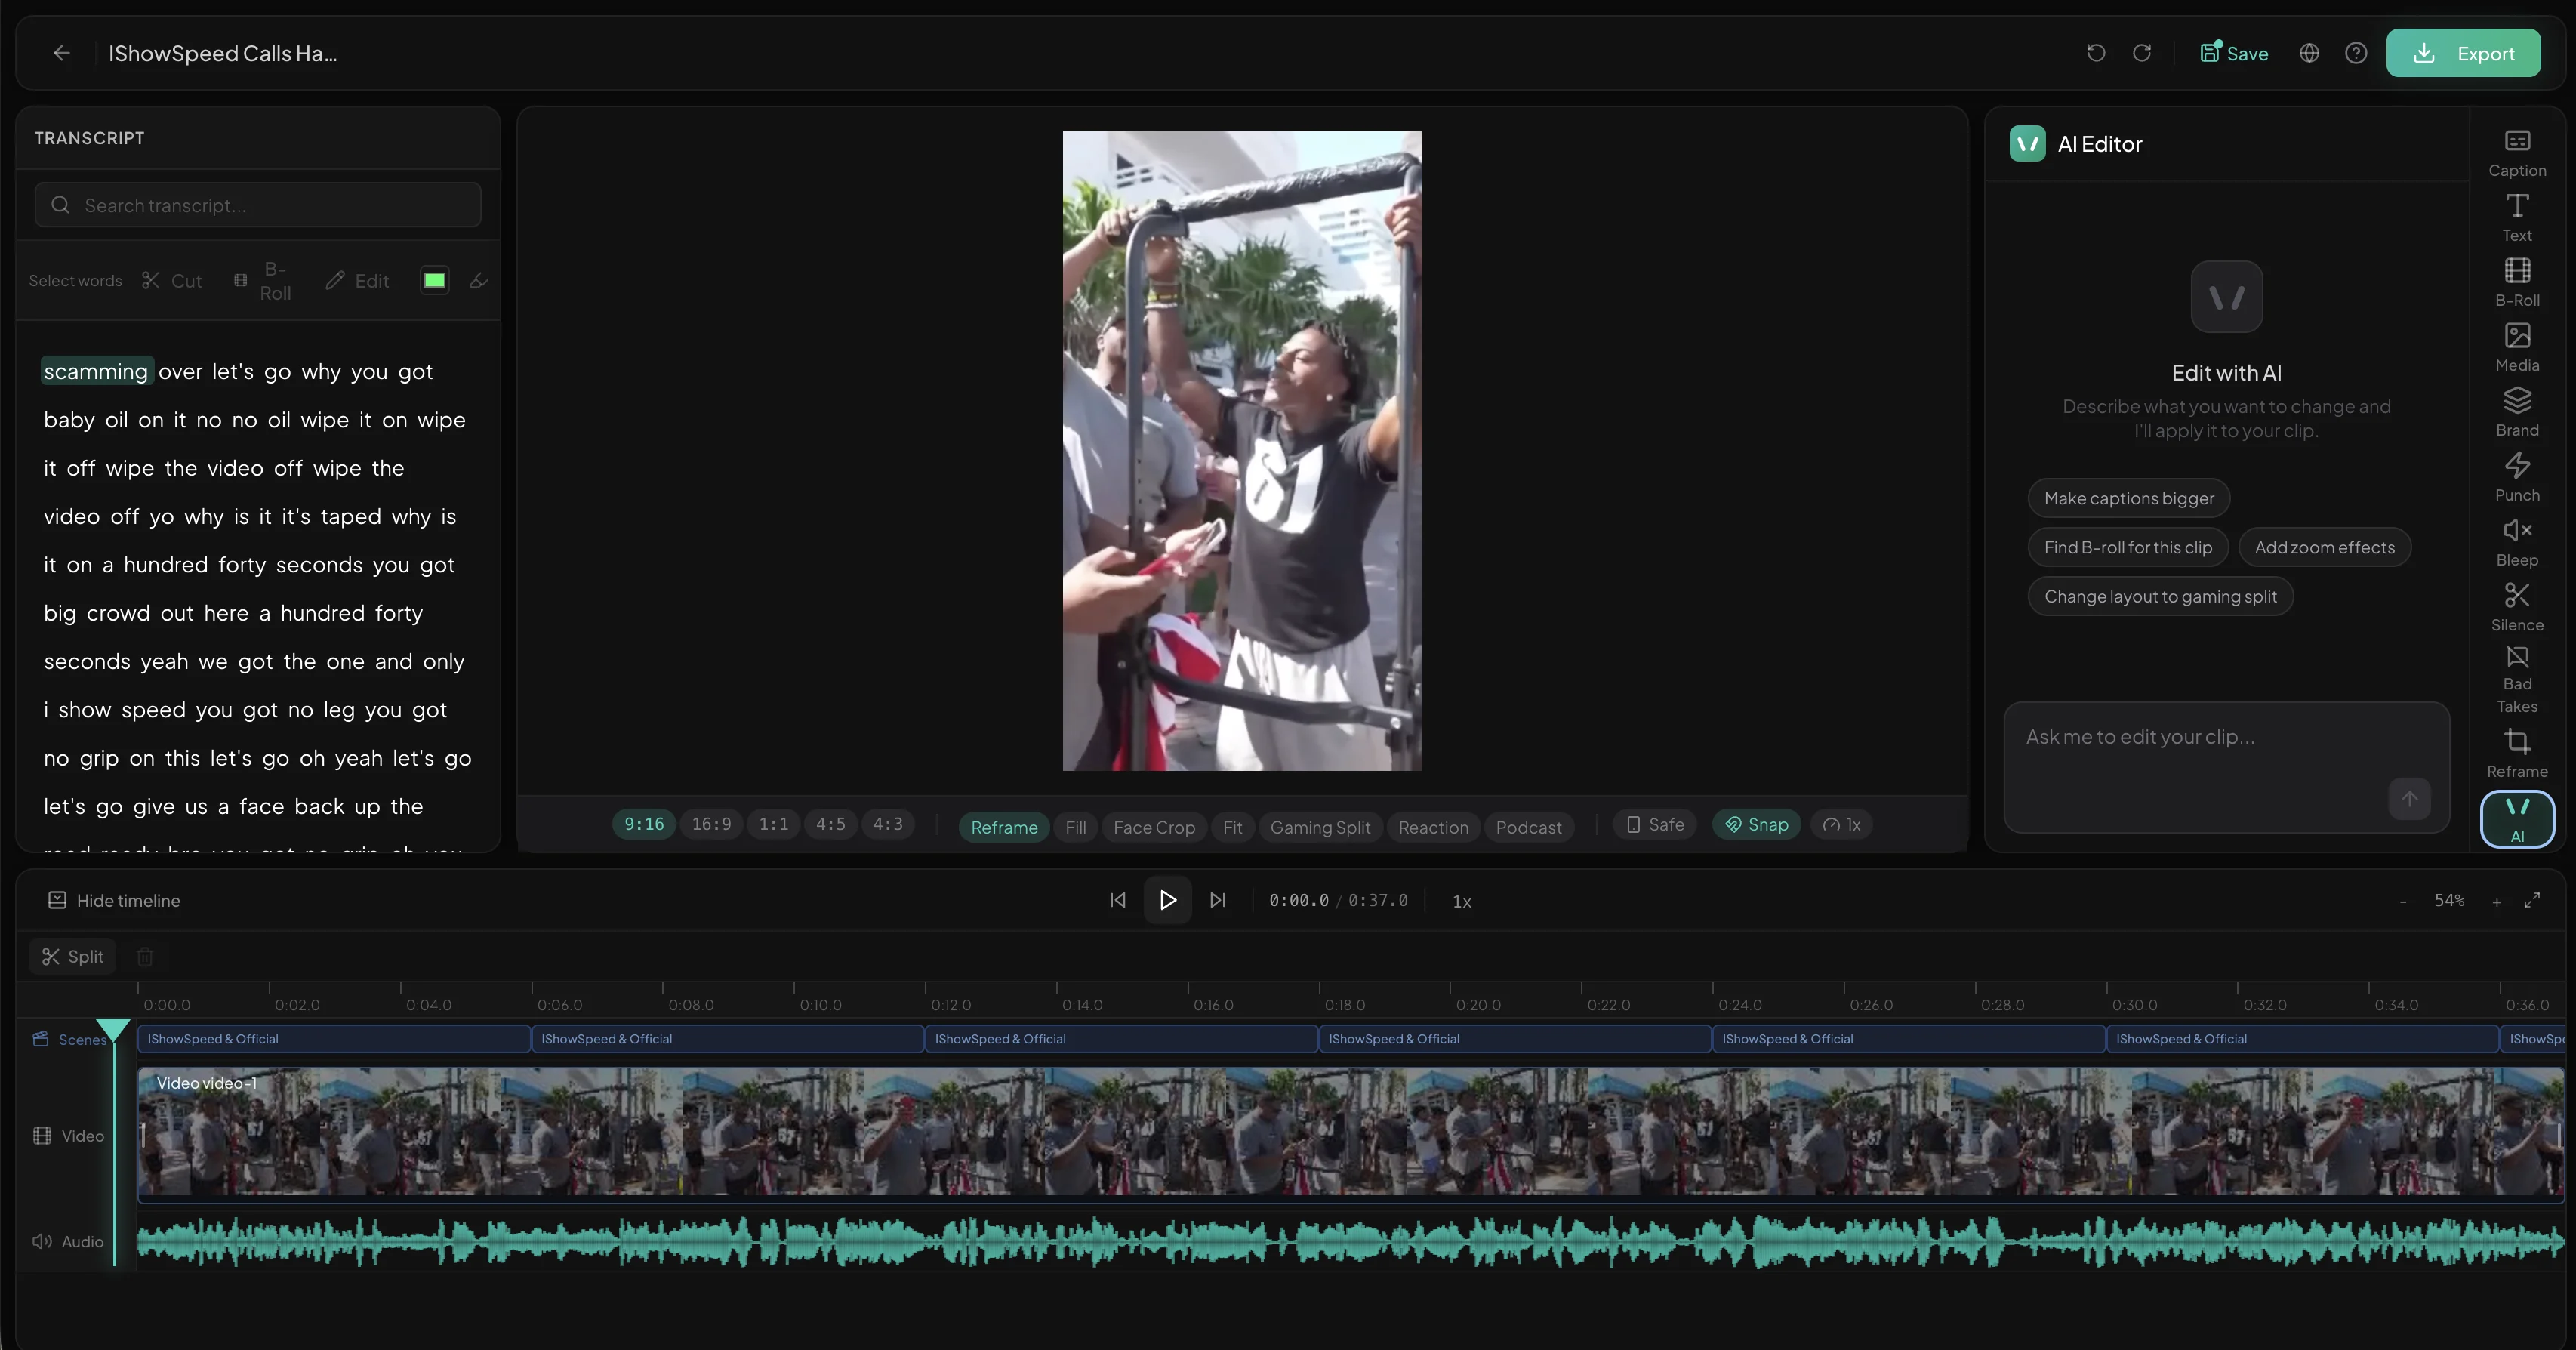Open the B-Roll panel
2576x1350 pixels.
click(x=2517, y=283)
